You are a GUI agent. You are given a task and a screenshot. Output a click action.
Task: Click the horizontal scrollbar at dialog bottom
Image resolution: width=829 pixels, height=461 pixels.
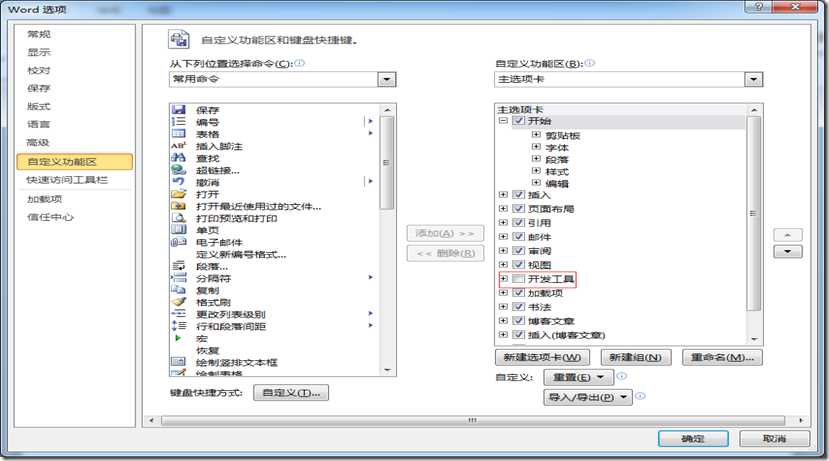click(x=473, y=420)
